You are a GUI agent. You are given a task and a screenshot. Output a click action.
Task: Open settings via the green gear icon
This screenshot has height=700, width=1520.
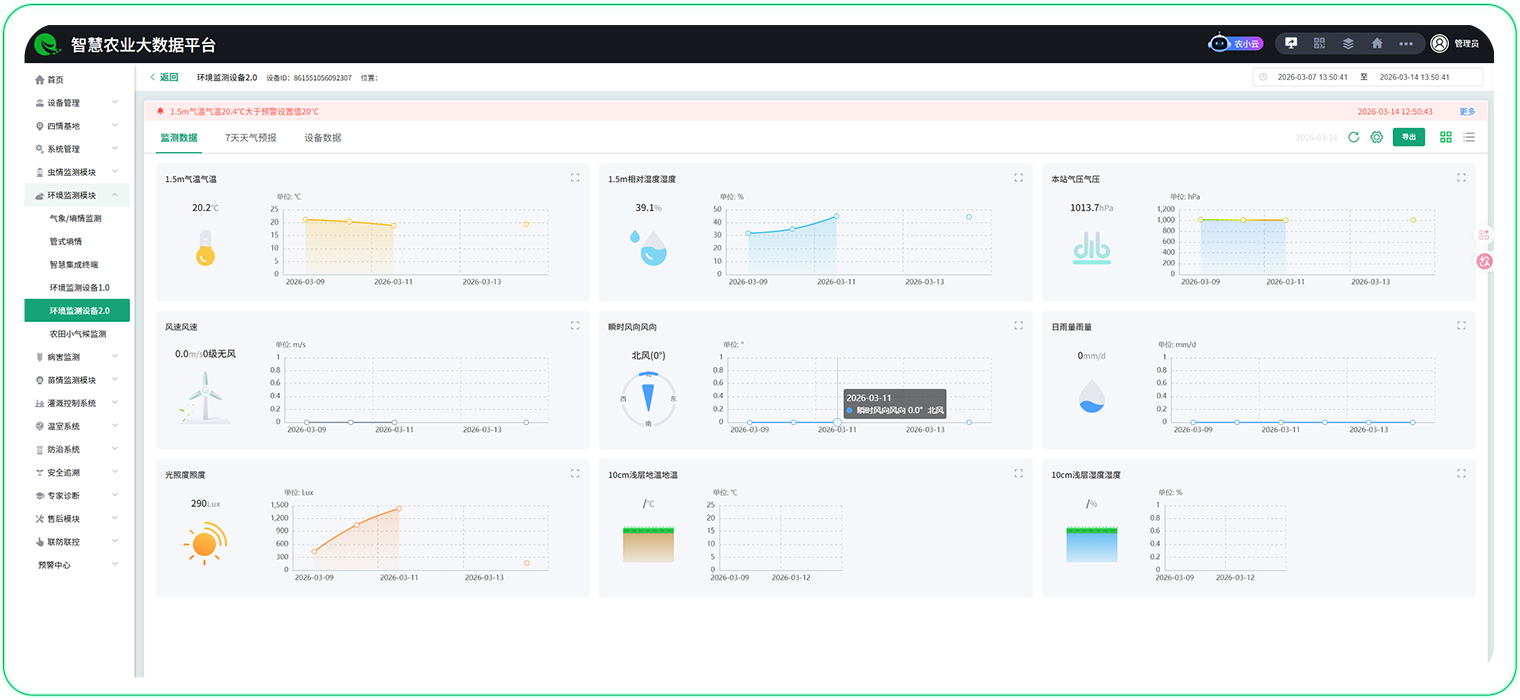click(x=1376, y=137)
